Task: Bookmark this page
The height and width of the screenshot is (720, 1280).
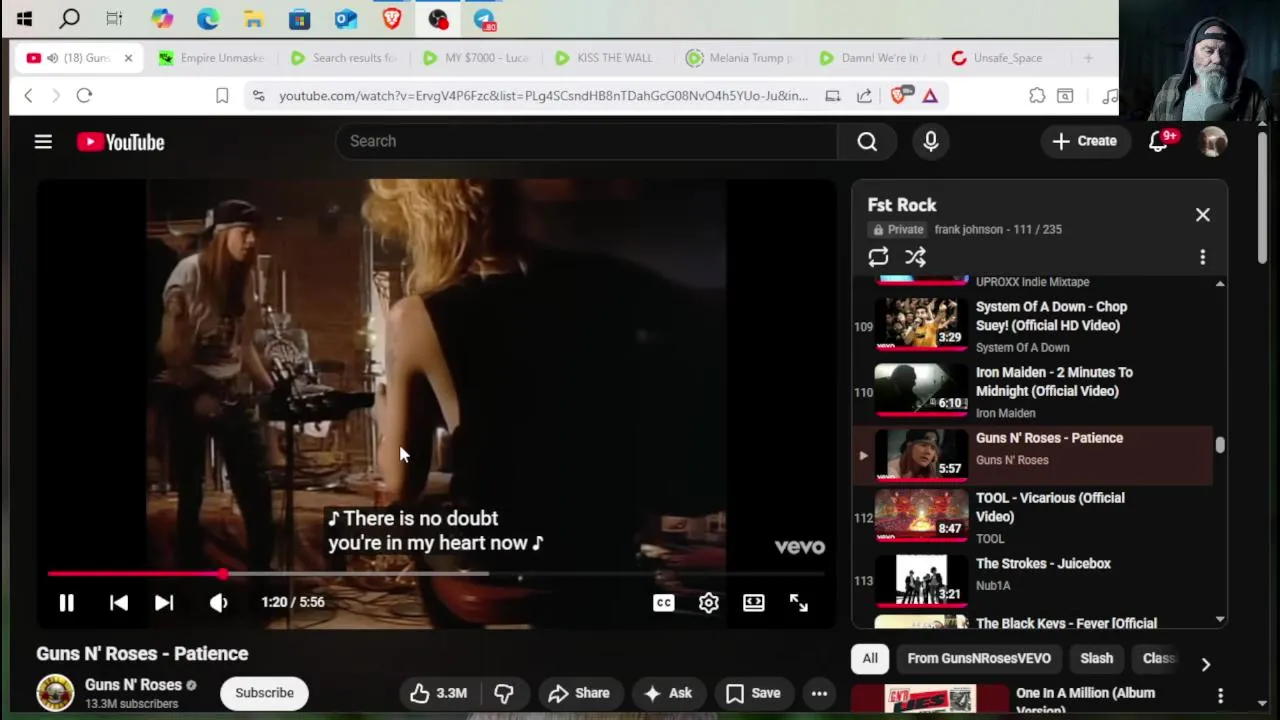Action: coord(222,96)
